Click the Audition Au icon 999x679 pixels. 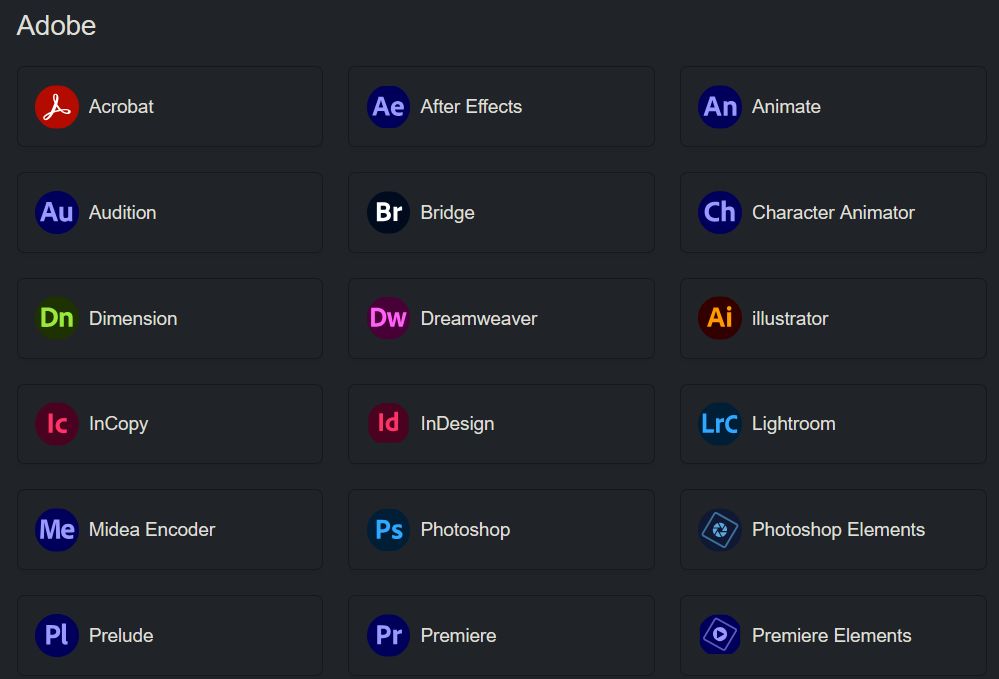click(x=56, y=213)
